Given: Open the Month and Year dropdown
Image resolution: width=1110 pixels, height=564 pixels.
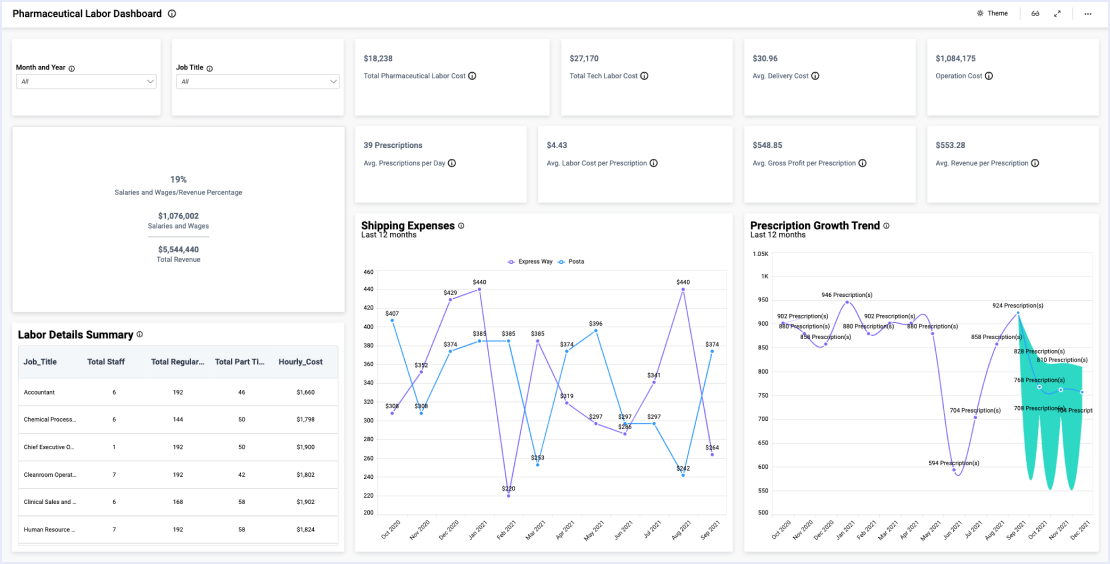Looking at the screenshot, I should 87,82.
